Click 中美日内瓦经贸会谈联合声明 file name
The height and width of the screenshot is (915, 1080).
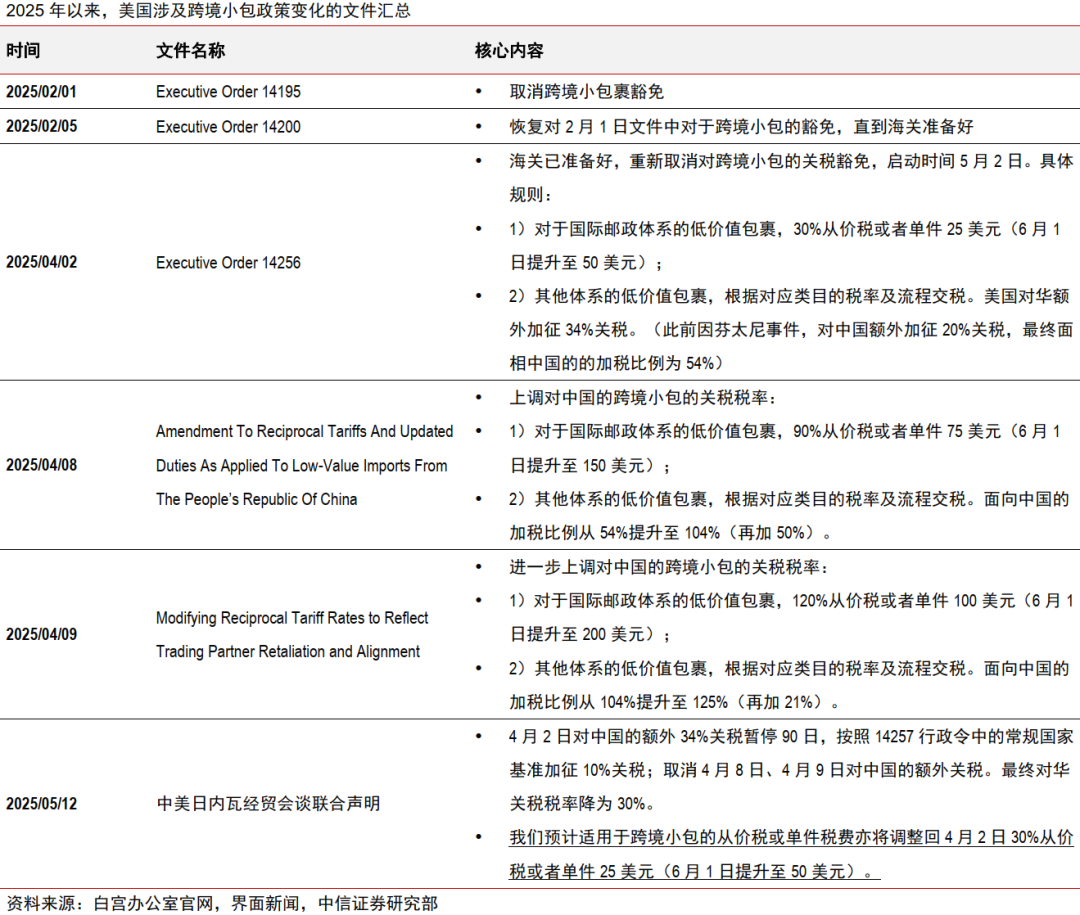pos(268,804)
